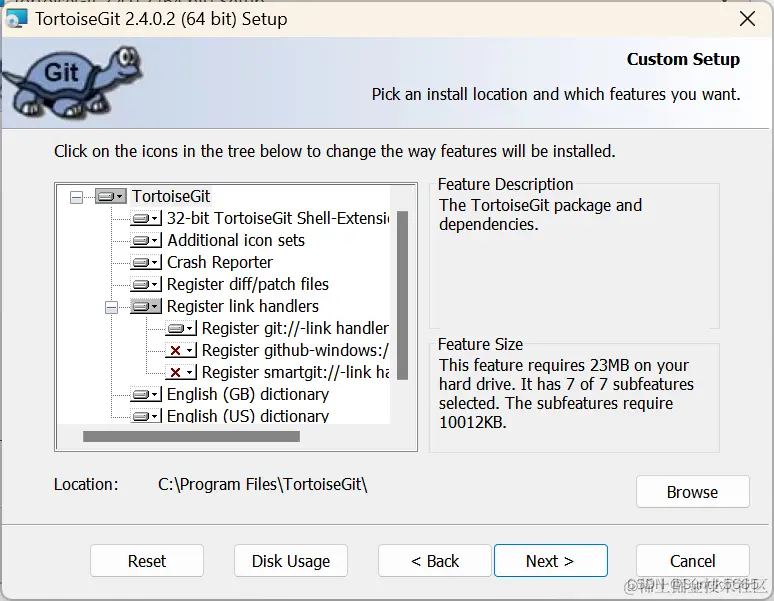Select Register smartgit://-link feature
This screenshot has height=601, width=774.
coord(295,372)
